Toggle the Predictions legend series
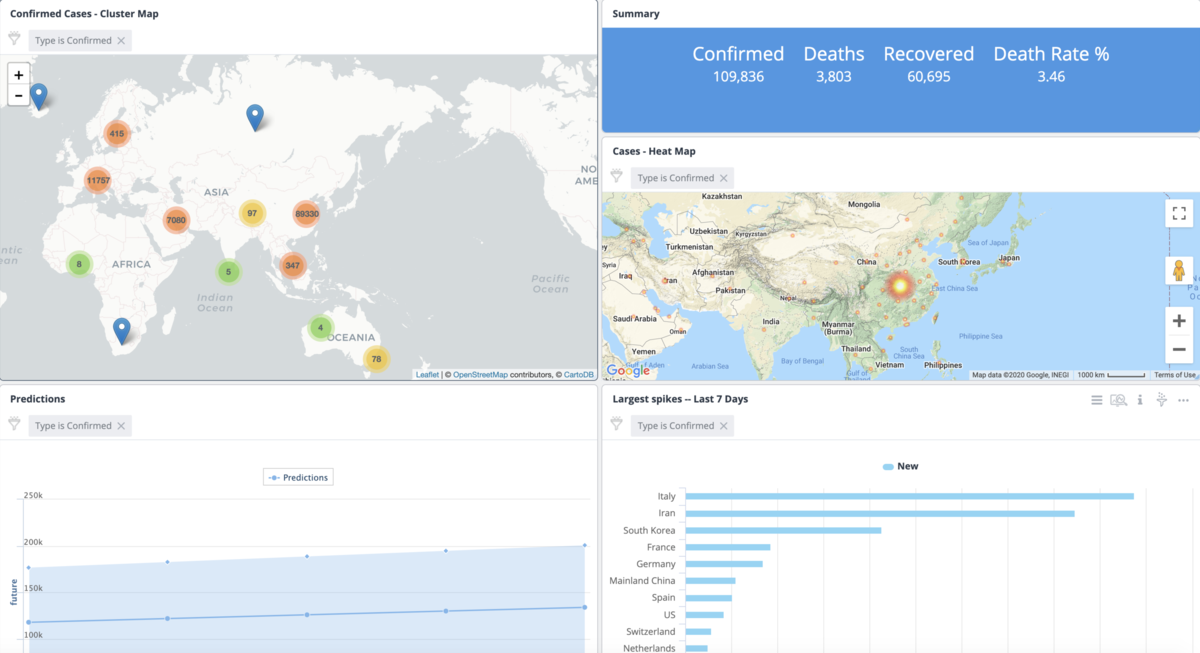 pyautogui.click(x=298, y=477)
